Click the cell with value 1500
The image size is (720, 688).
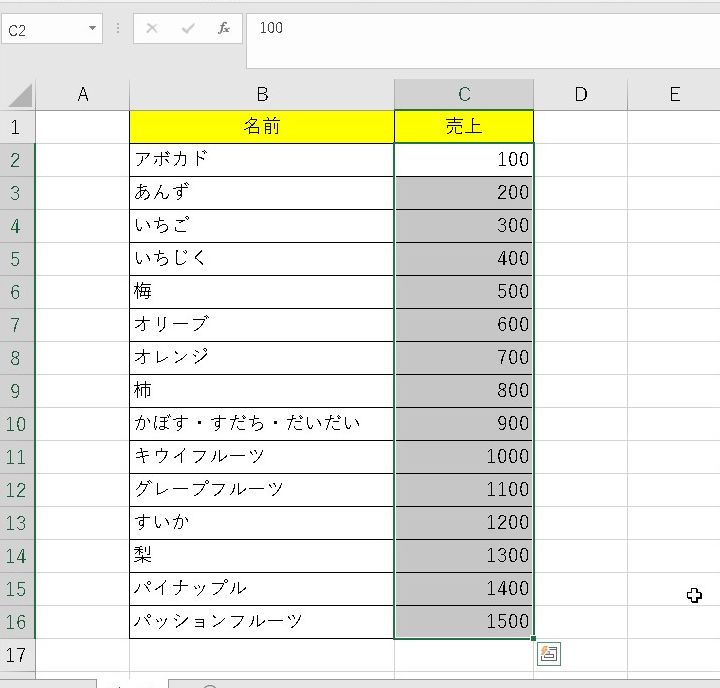[464, 622]
